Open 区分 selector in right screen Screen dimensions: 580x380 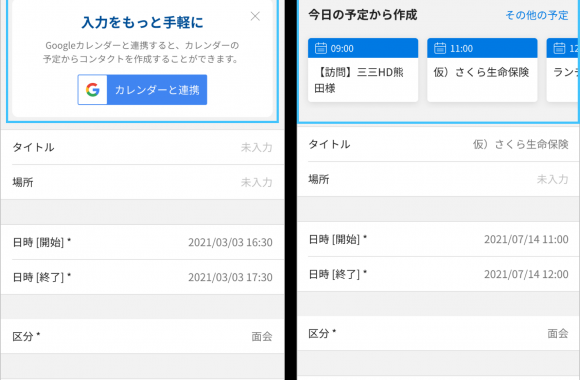tap(438, 333)
